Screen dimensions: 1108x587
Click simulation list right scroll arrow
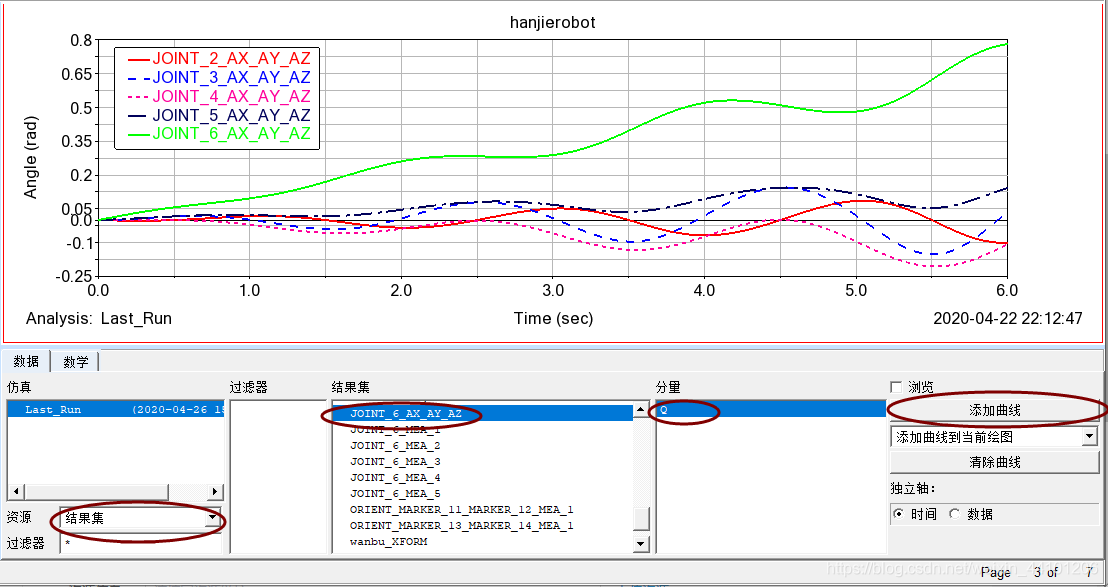coord(215,492)
